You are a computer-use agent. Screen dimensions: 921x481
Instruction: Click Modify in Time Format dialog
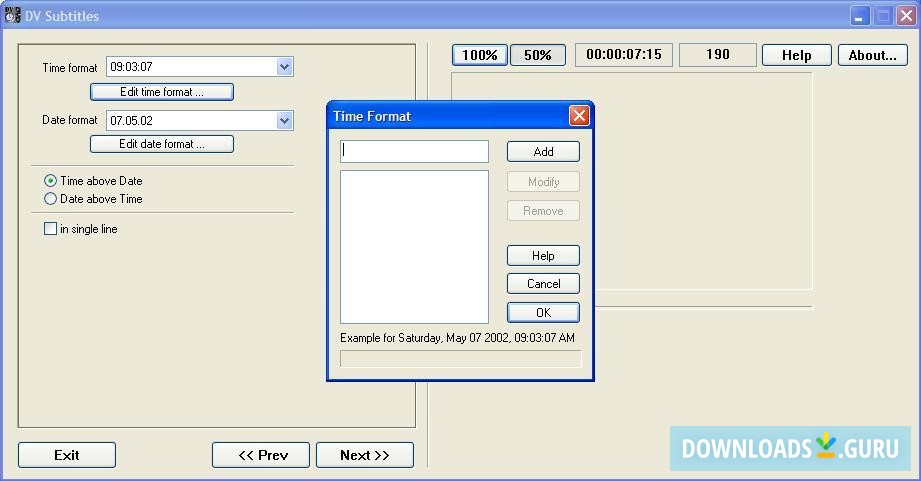[x=543, y=181]
